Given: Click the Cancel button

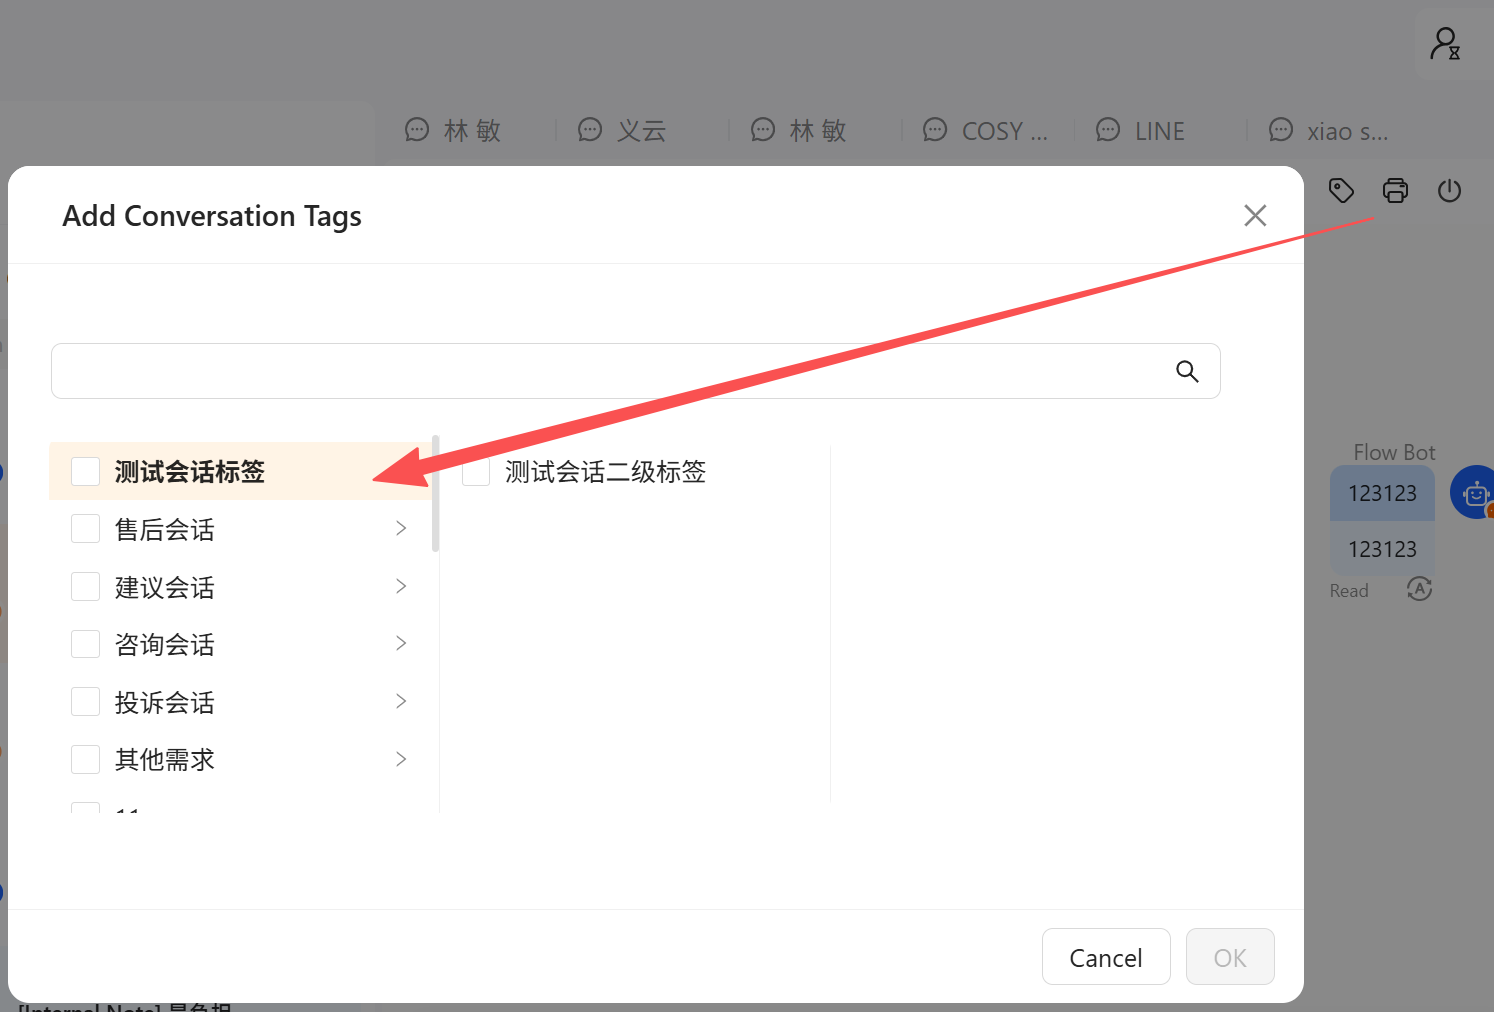Looking at the screenshot, I should tap(1106, 957).
